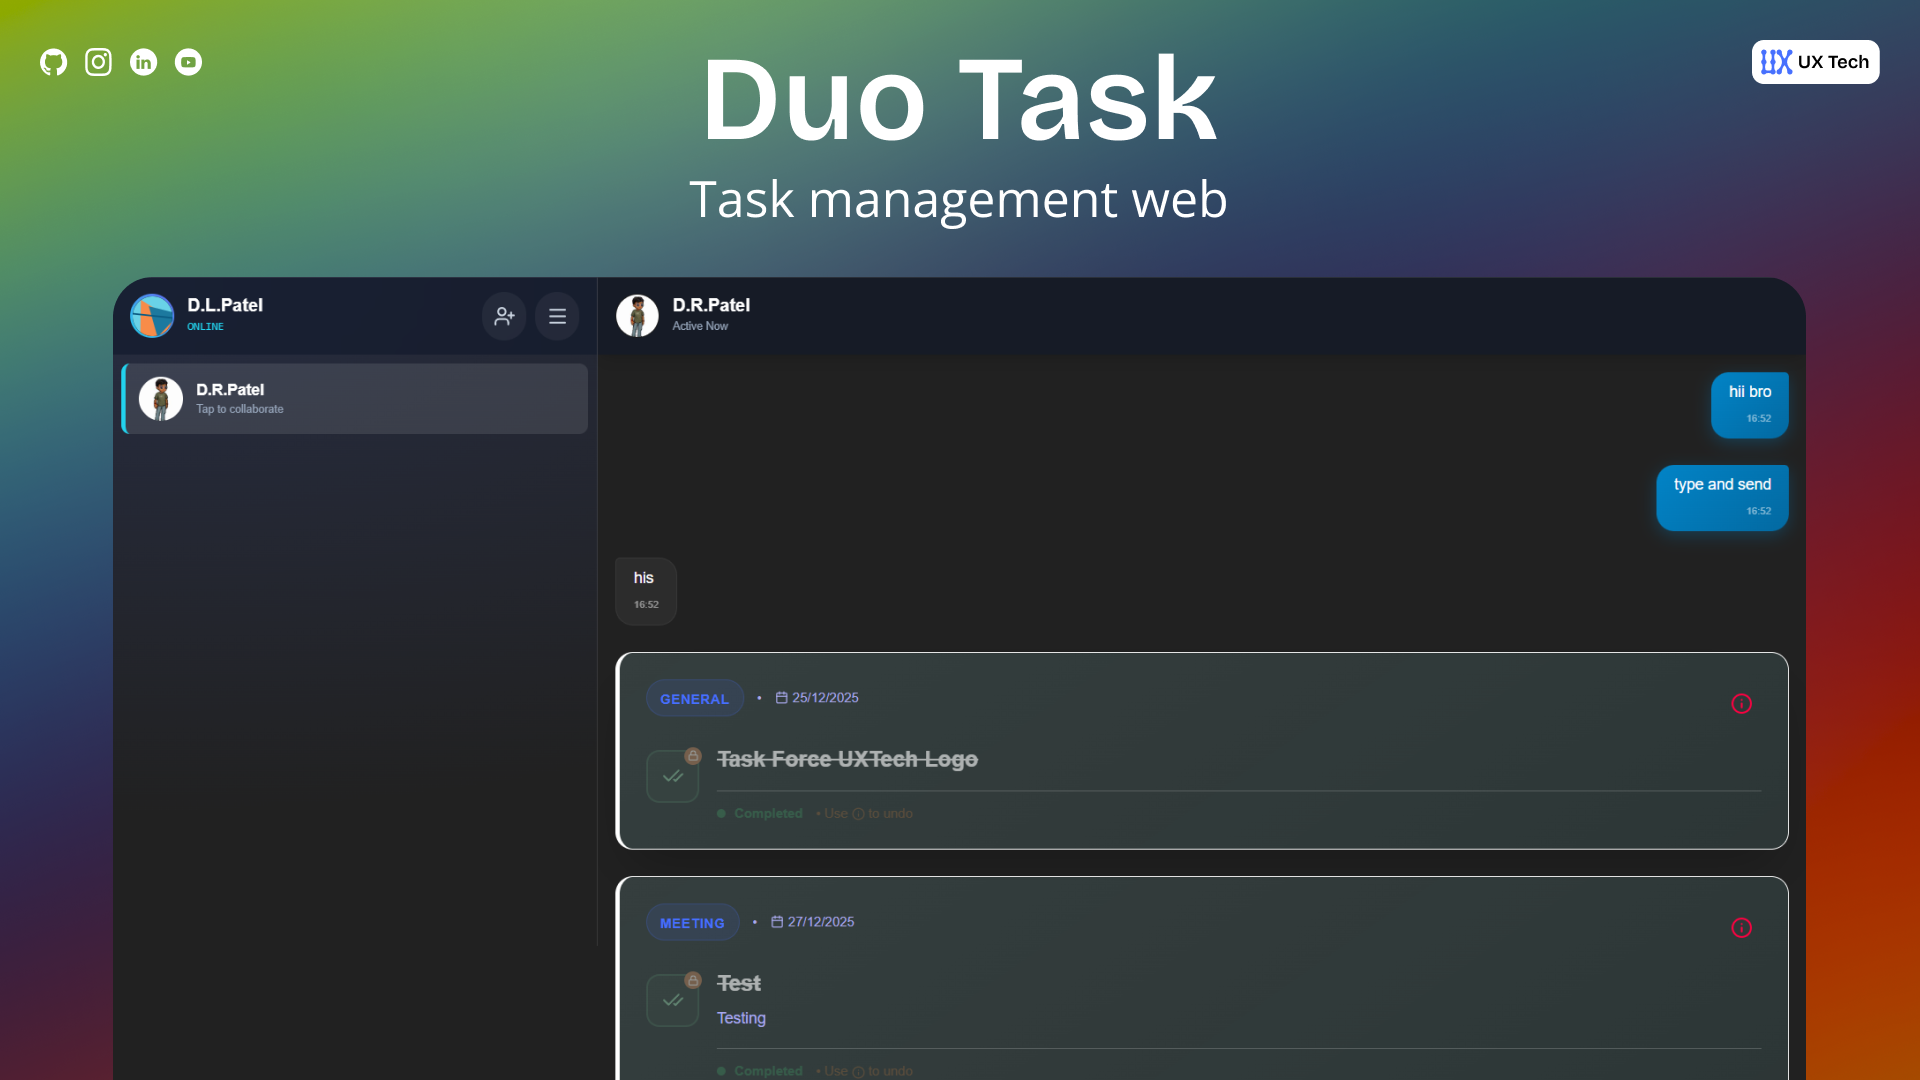The image size is (1920, 1080).
Task: Select D.R.Patel conversation in sidebar
Action: pos(355,399)
